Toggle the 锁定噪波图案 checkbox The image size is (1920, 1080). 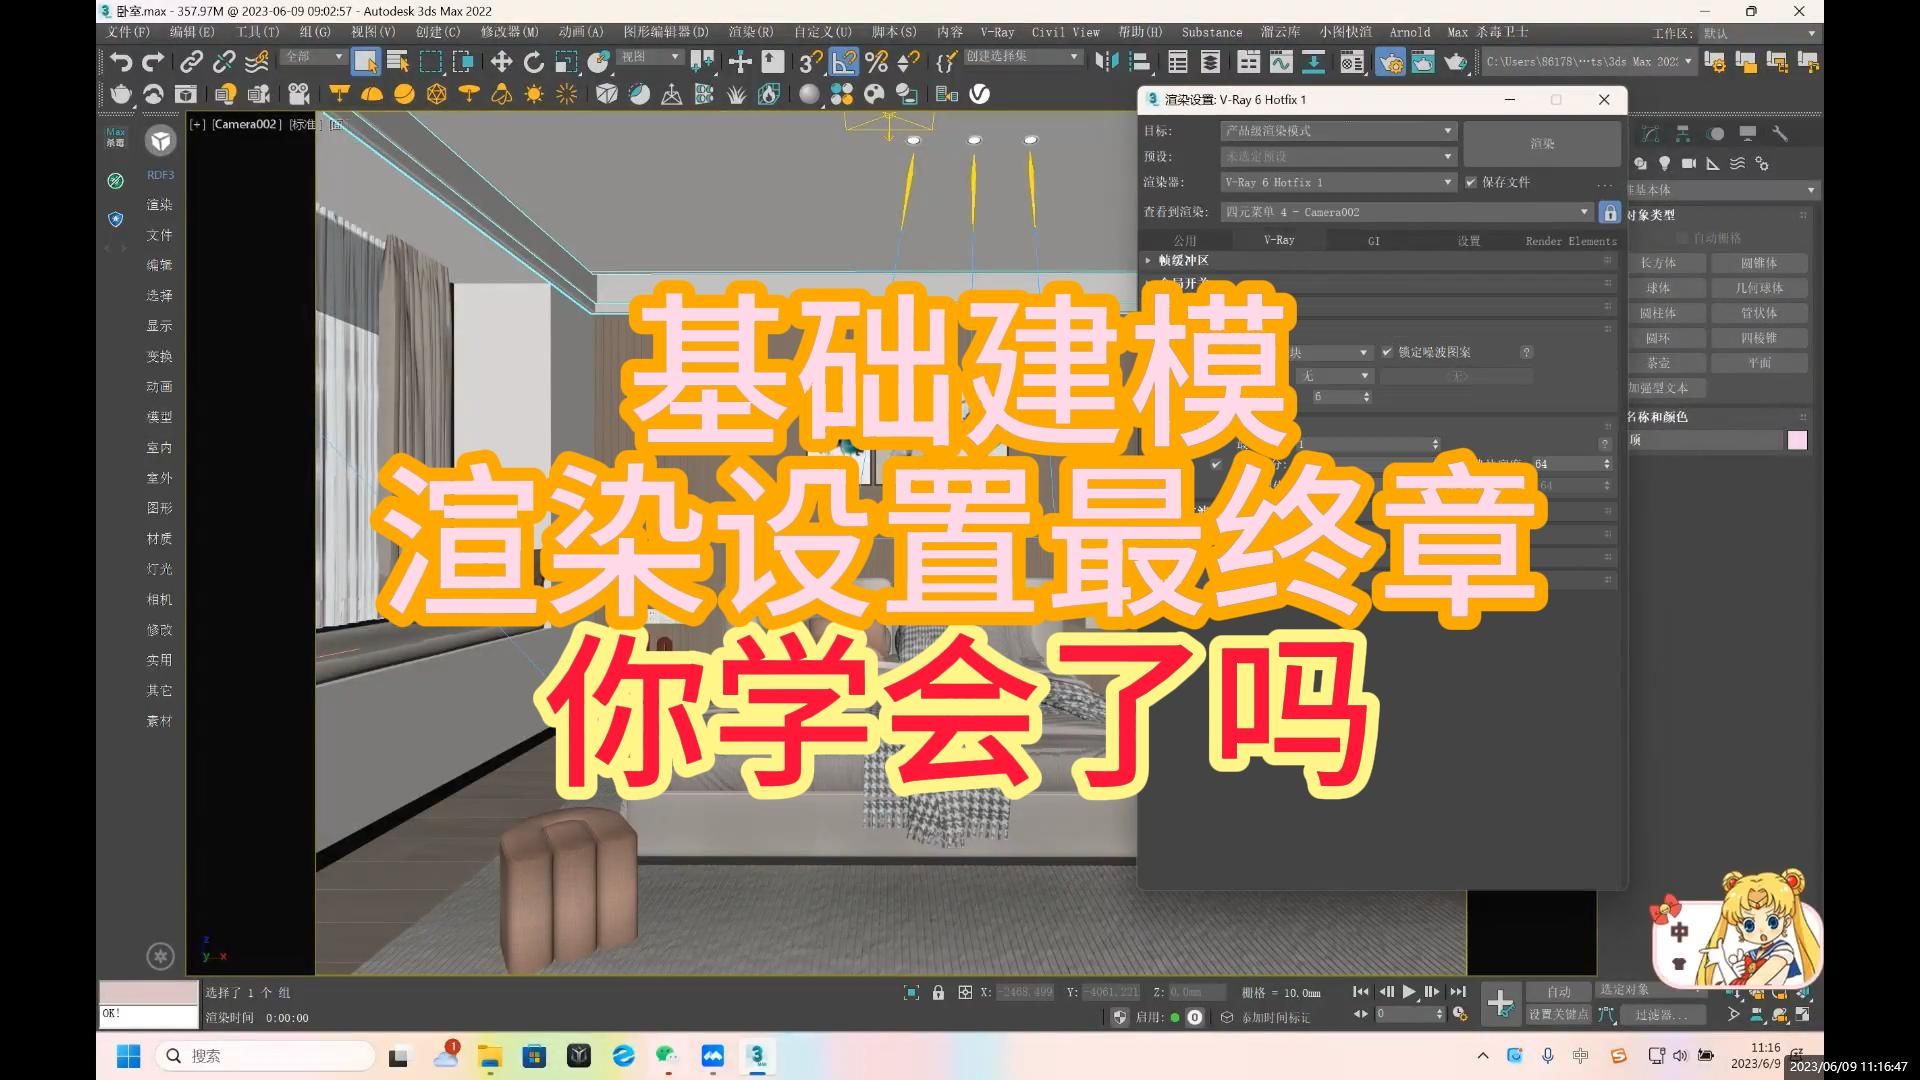pos(1387,352)
